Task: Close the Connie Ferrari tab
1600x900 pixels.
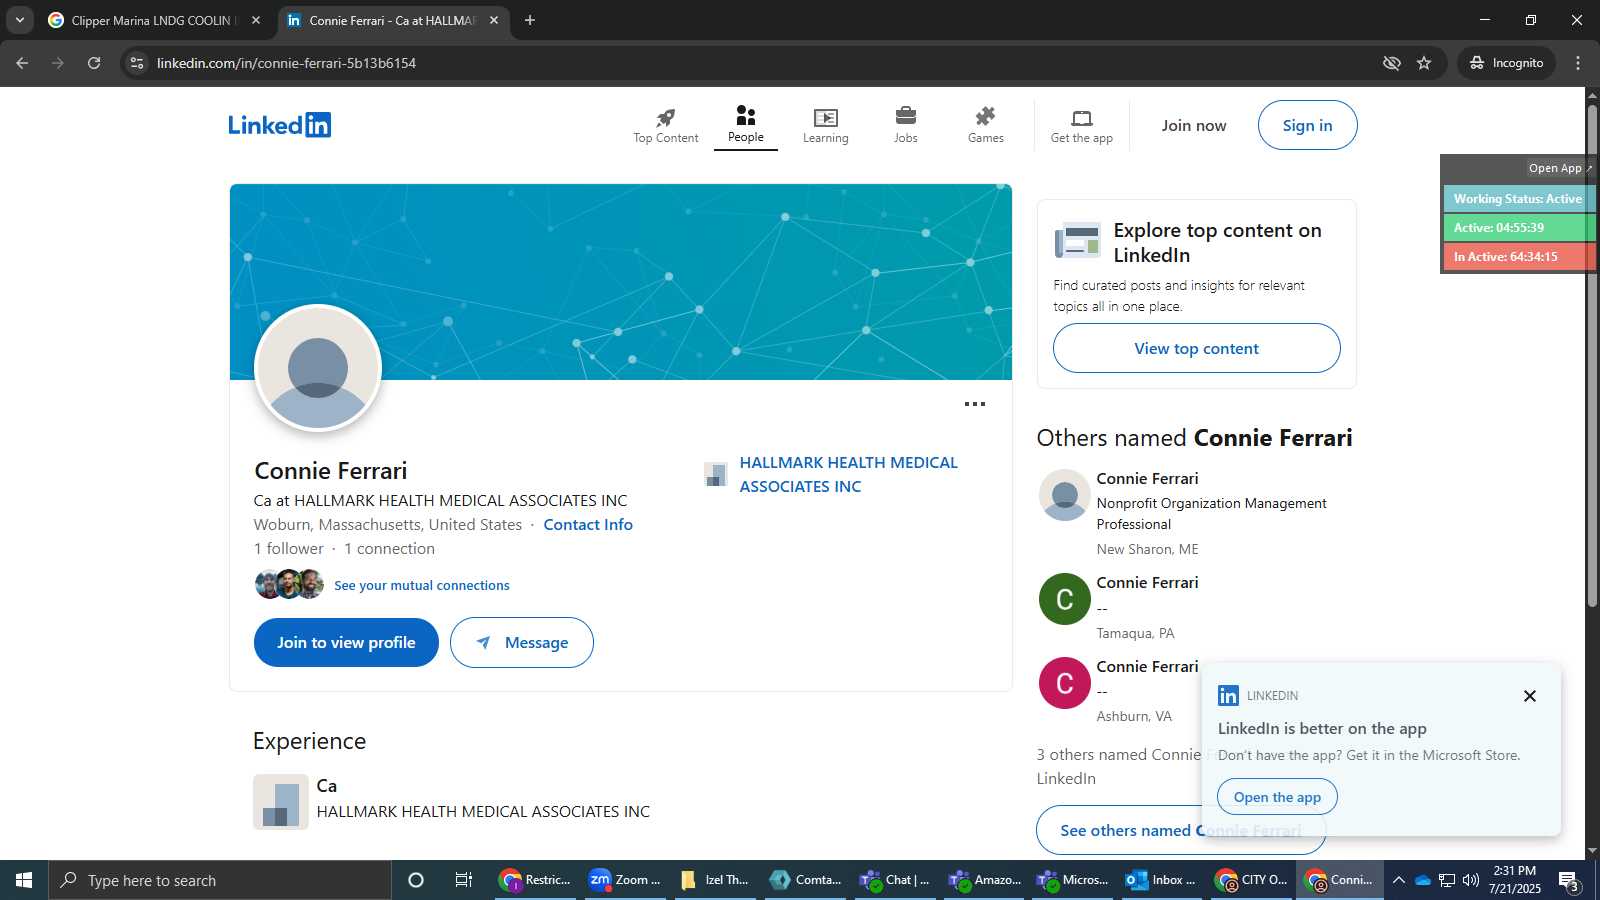Action: tap(493, 20)
